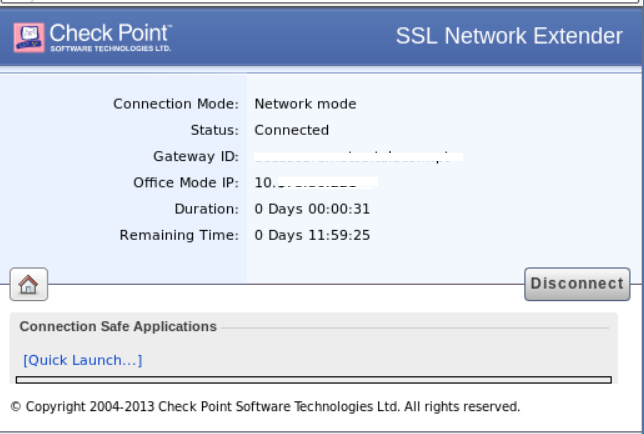Screen dimensions: 644x434
Task: Click the Remaining Time value 0 Days 11:59:25
Action: (312, 235)
